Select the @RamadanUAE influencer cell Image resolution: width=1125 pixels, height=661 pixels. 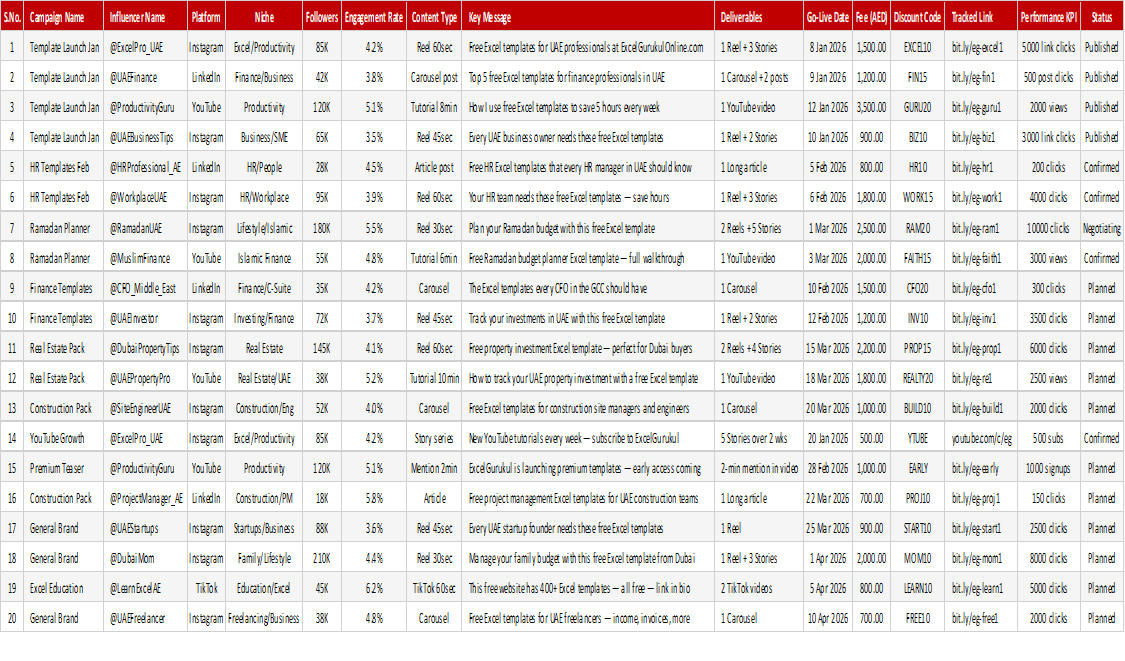(146, 228)
